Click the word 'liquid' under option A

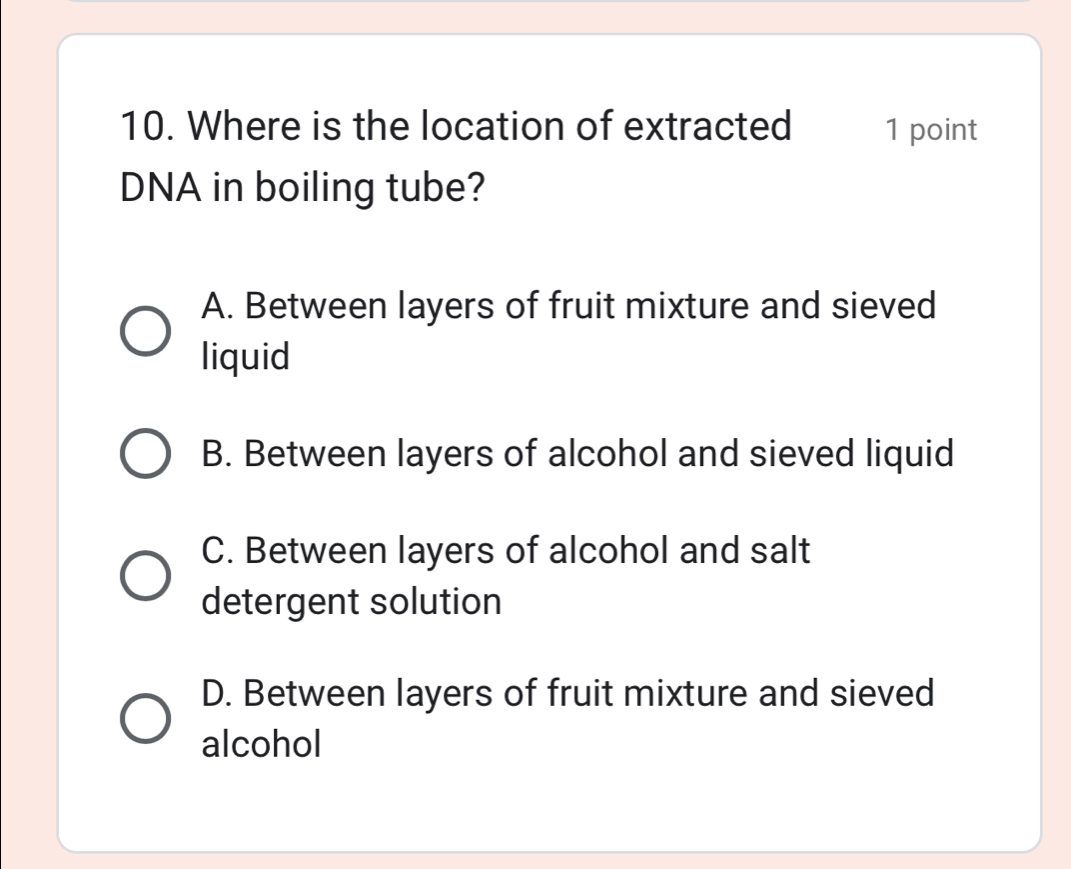tap(246, 356)
